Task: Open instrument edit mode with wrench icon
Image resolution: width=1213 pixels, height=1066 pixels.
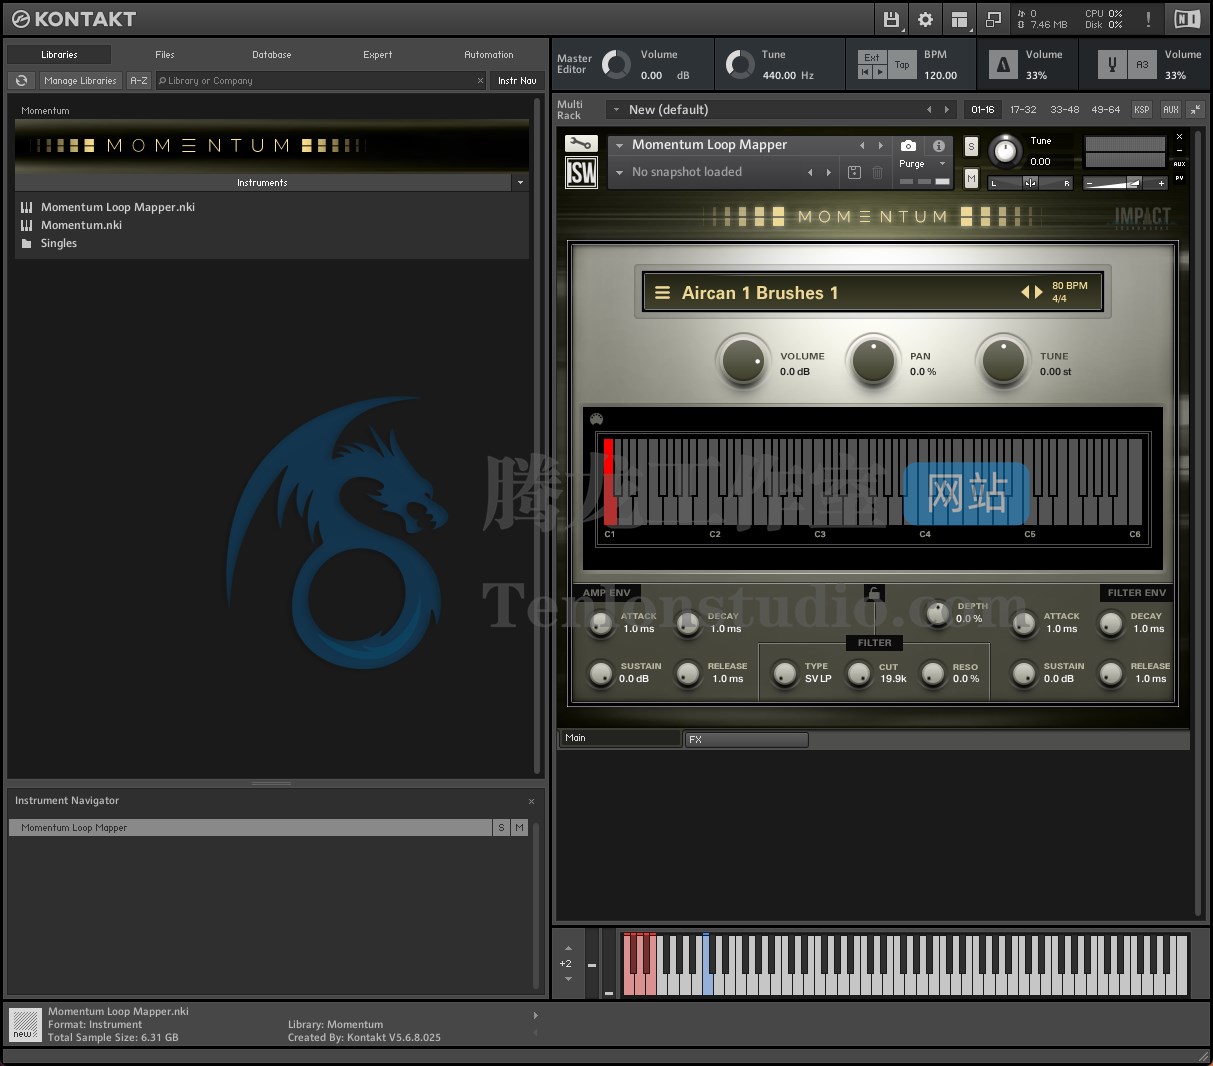Action: tap(581, 144)
